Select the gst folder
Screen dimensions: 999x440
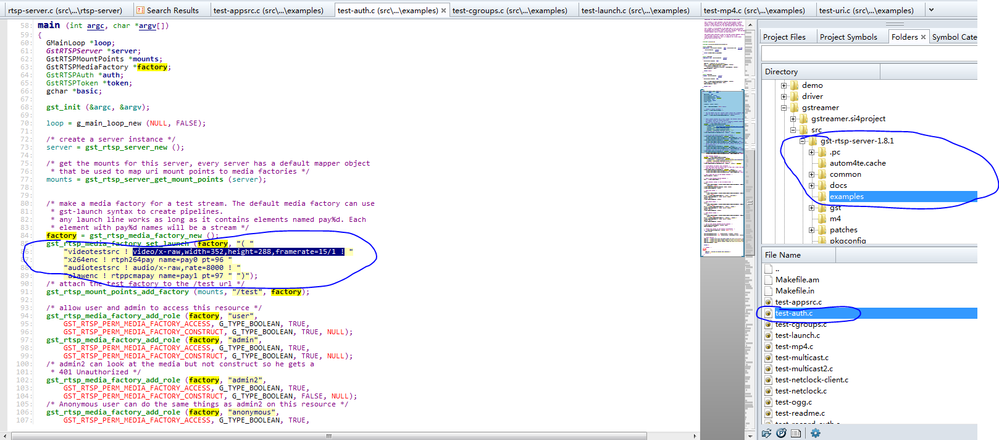[834, 208]
